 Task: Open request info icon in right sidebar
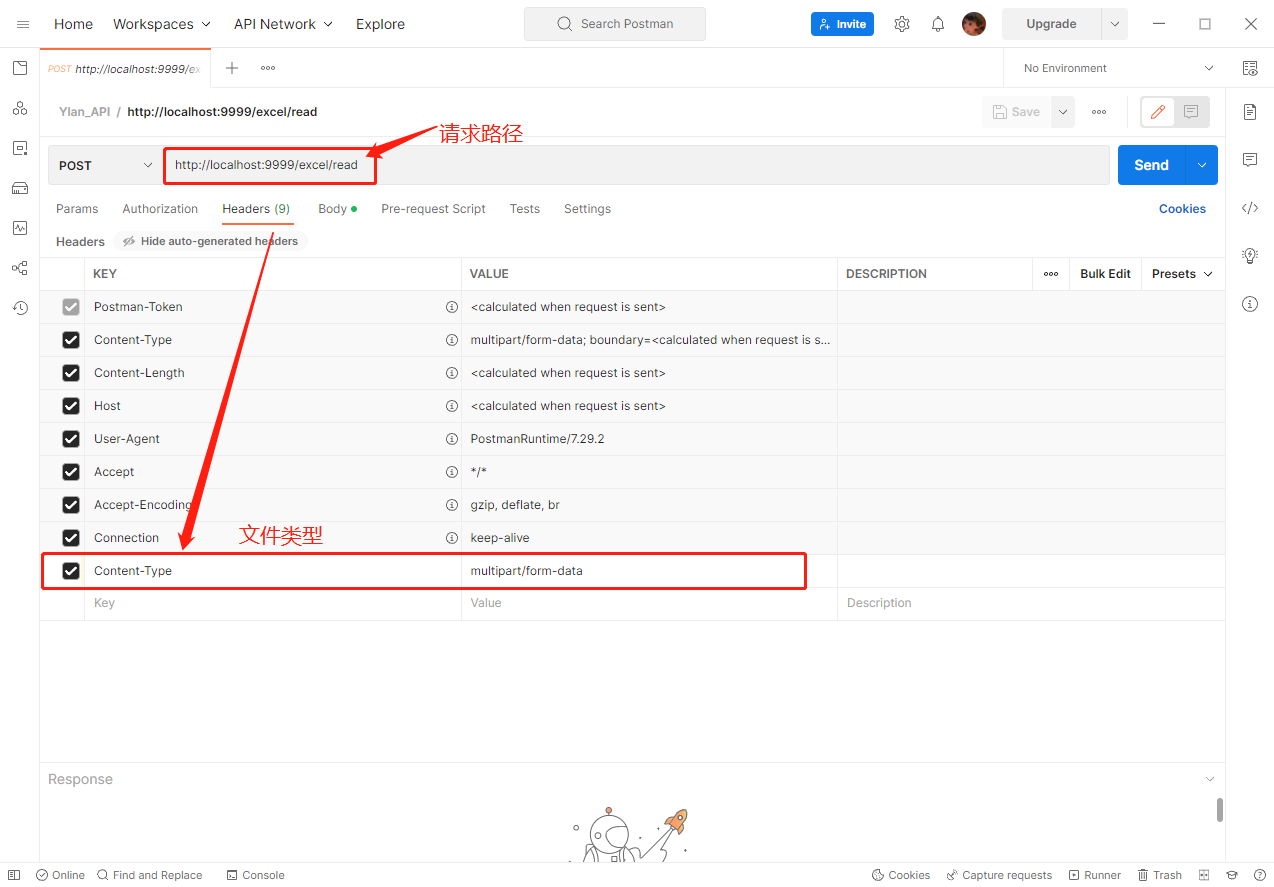tap(1250, 304)
